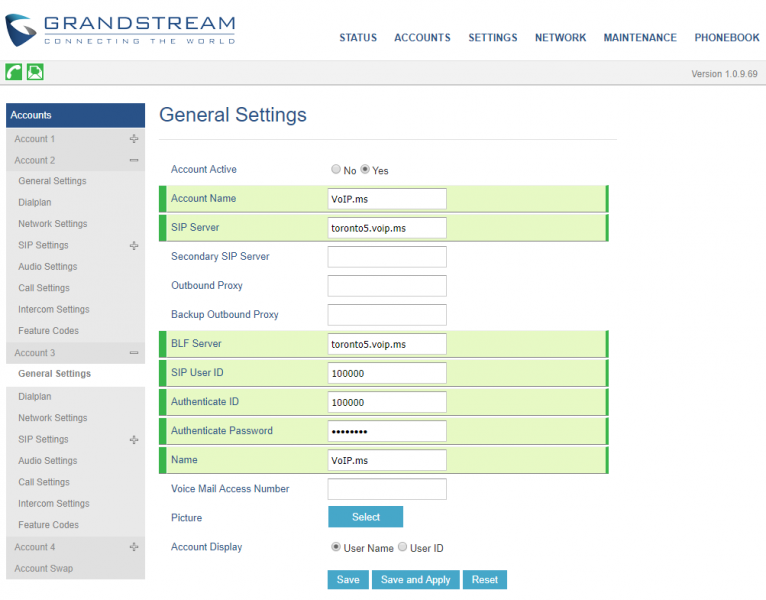
Task: Open Call Settings under Account 2
Action: 44,288
